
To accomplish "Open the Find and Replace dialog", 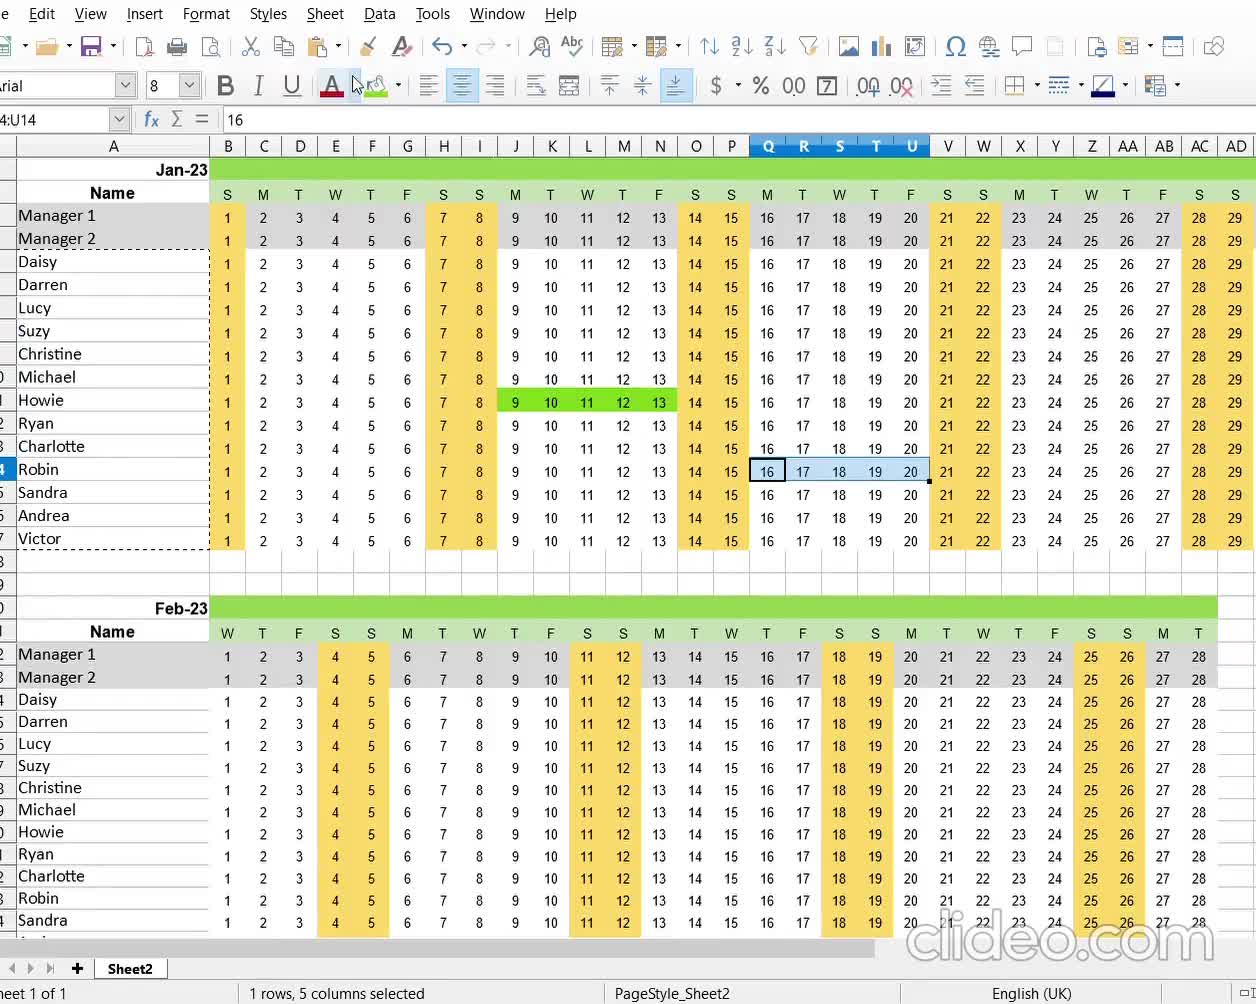I will [540, 47].
